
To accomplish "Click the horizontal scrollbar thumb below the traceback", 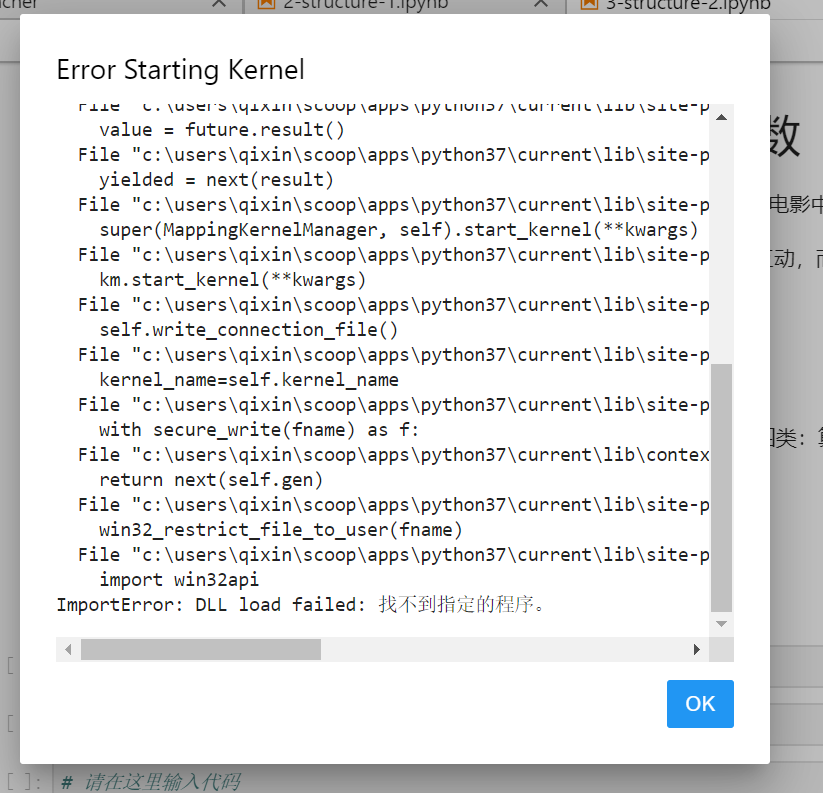I will coord(200,649).
